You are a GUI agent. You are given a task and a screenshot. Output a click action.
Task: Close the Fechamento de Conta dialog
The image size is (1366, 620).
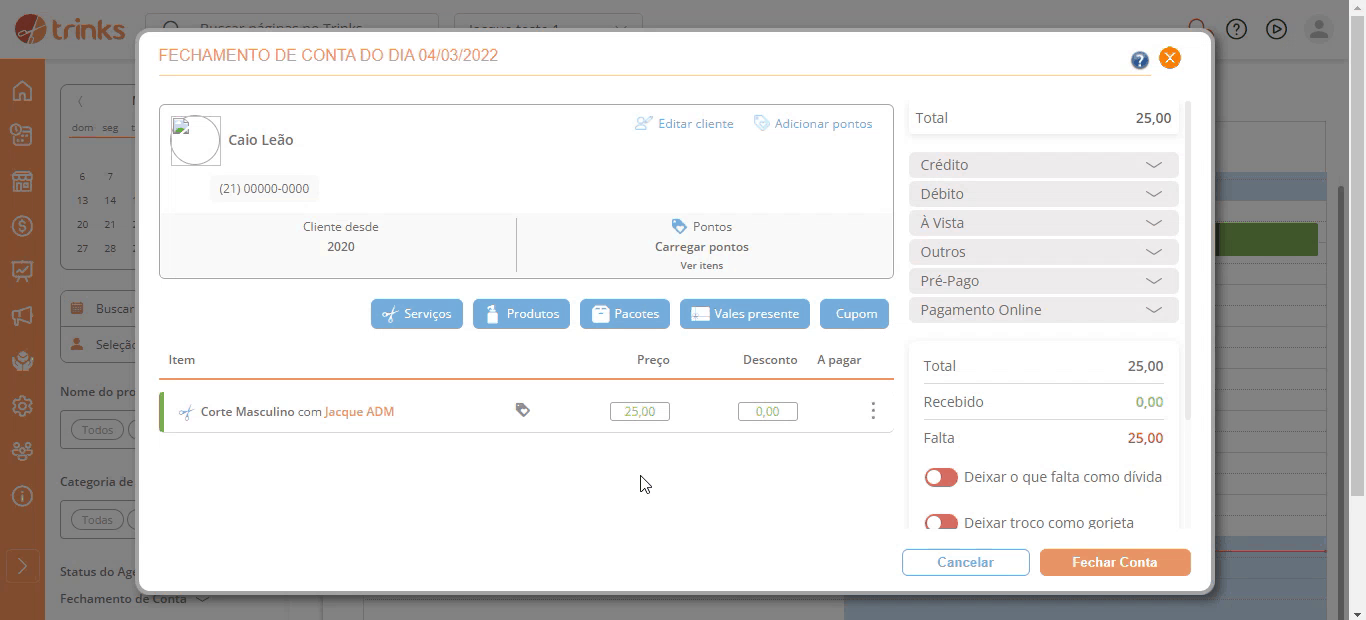pyautogui.click(x=1170, y=58)
